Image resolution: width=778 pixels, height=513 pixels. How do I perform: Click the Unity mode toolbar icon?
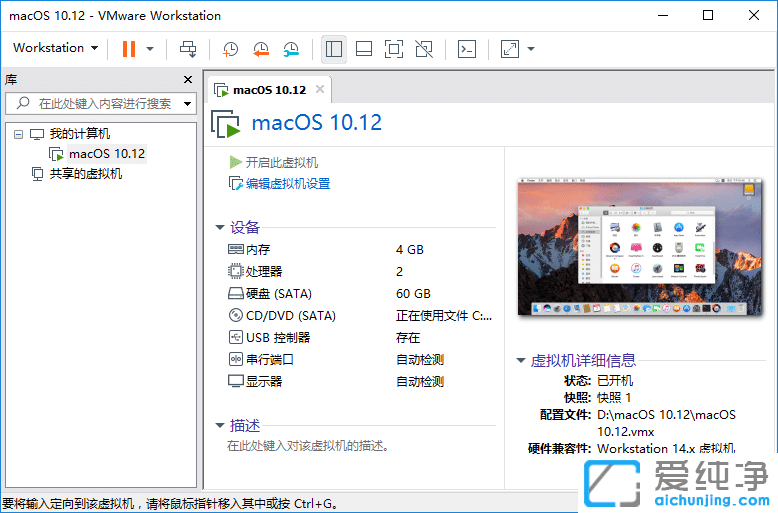(x=424, y=49)
